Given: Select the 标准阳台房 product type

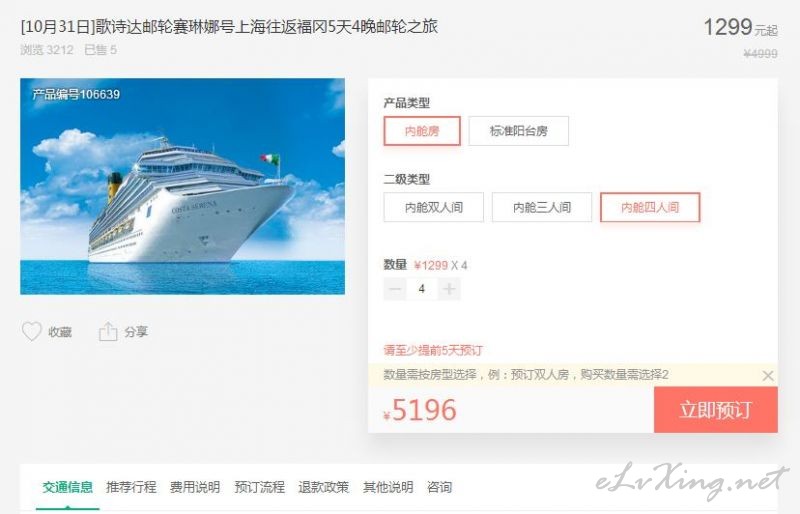Looking at the screenshot, I should click(518, 131).
